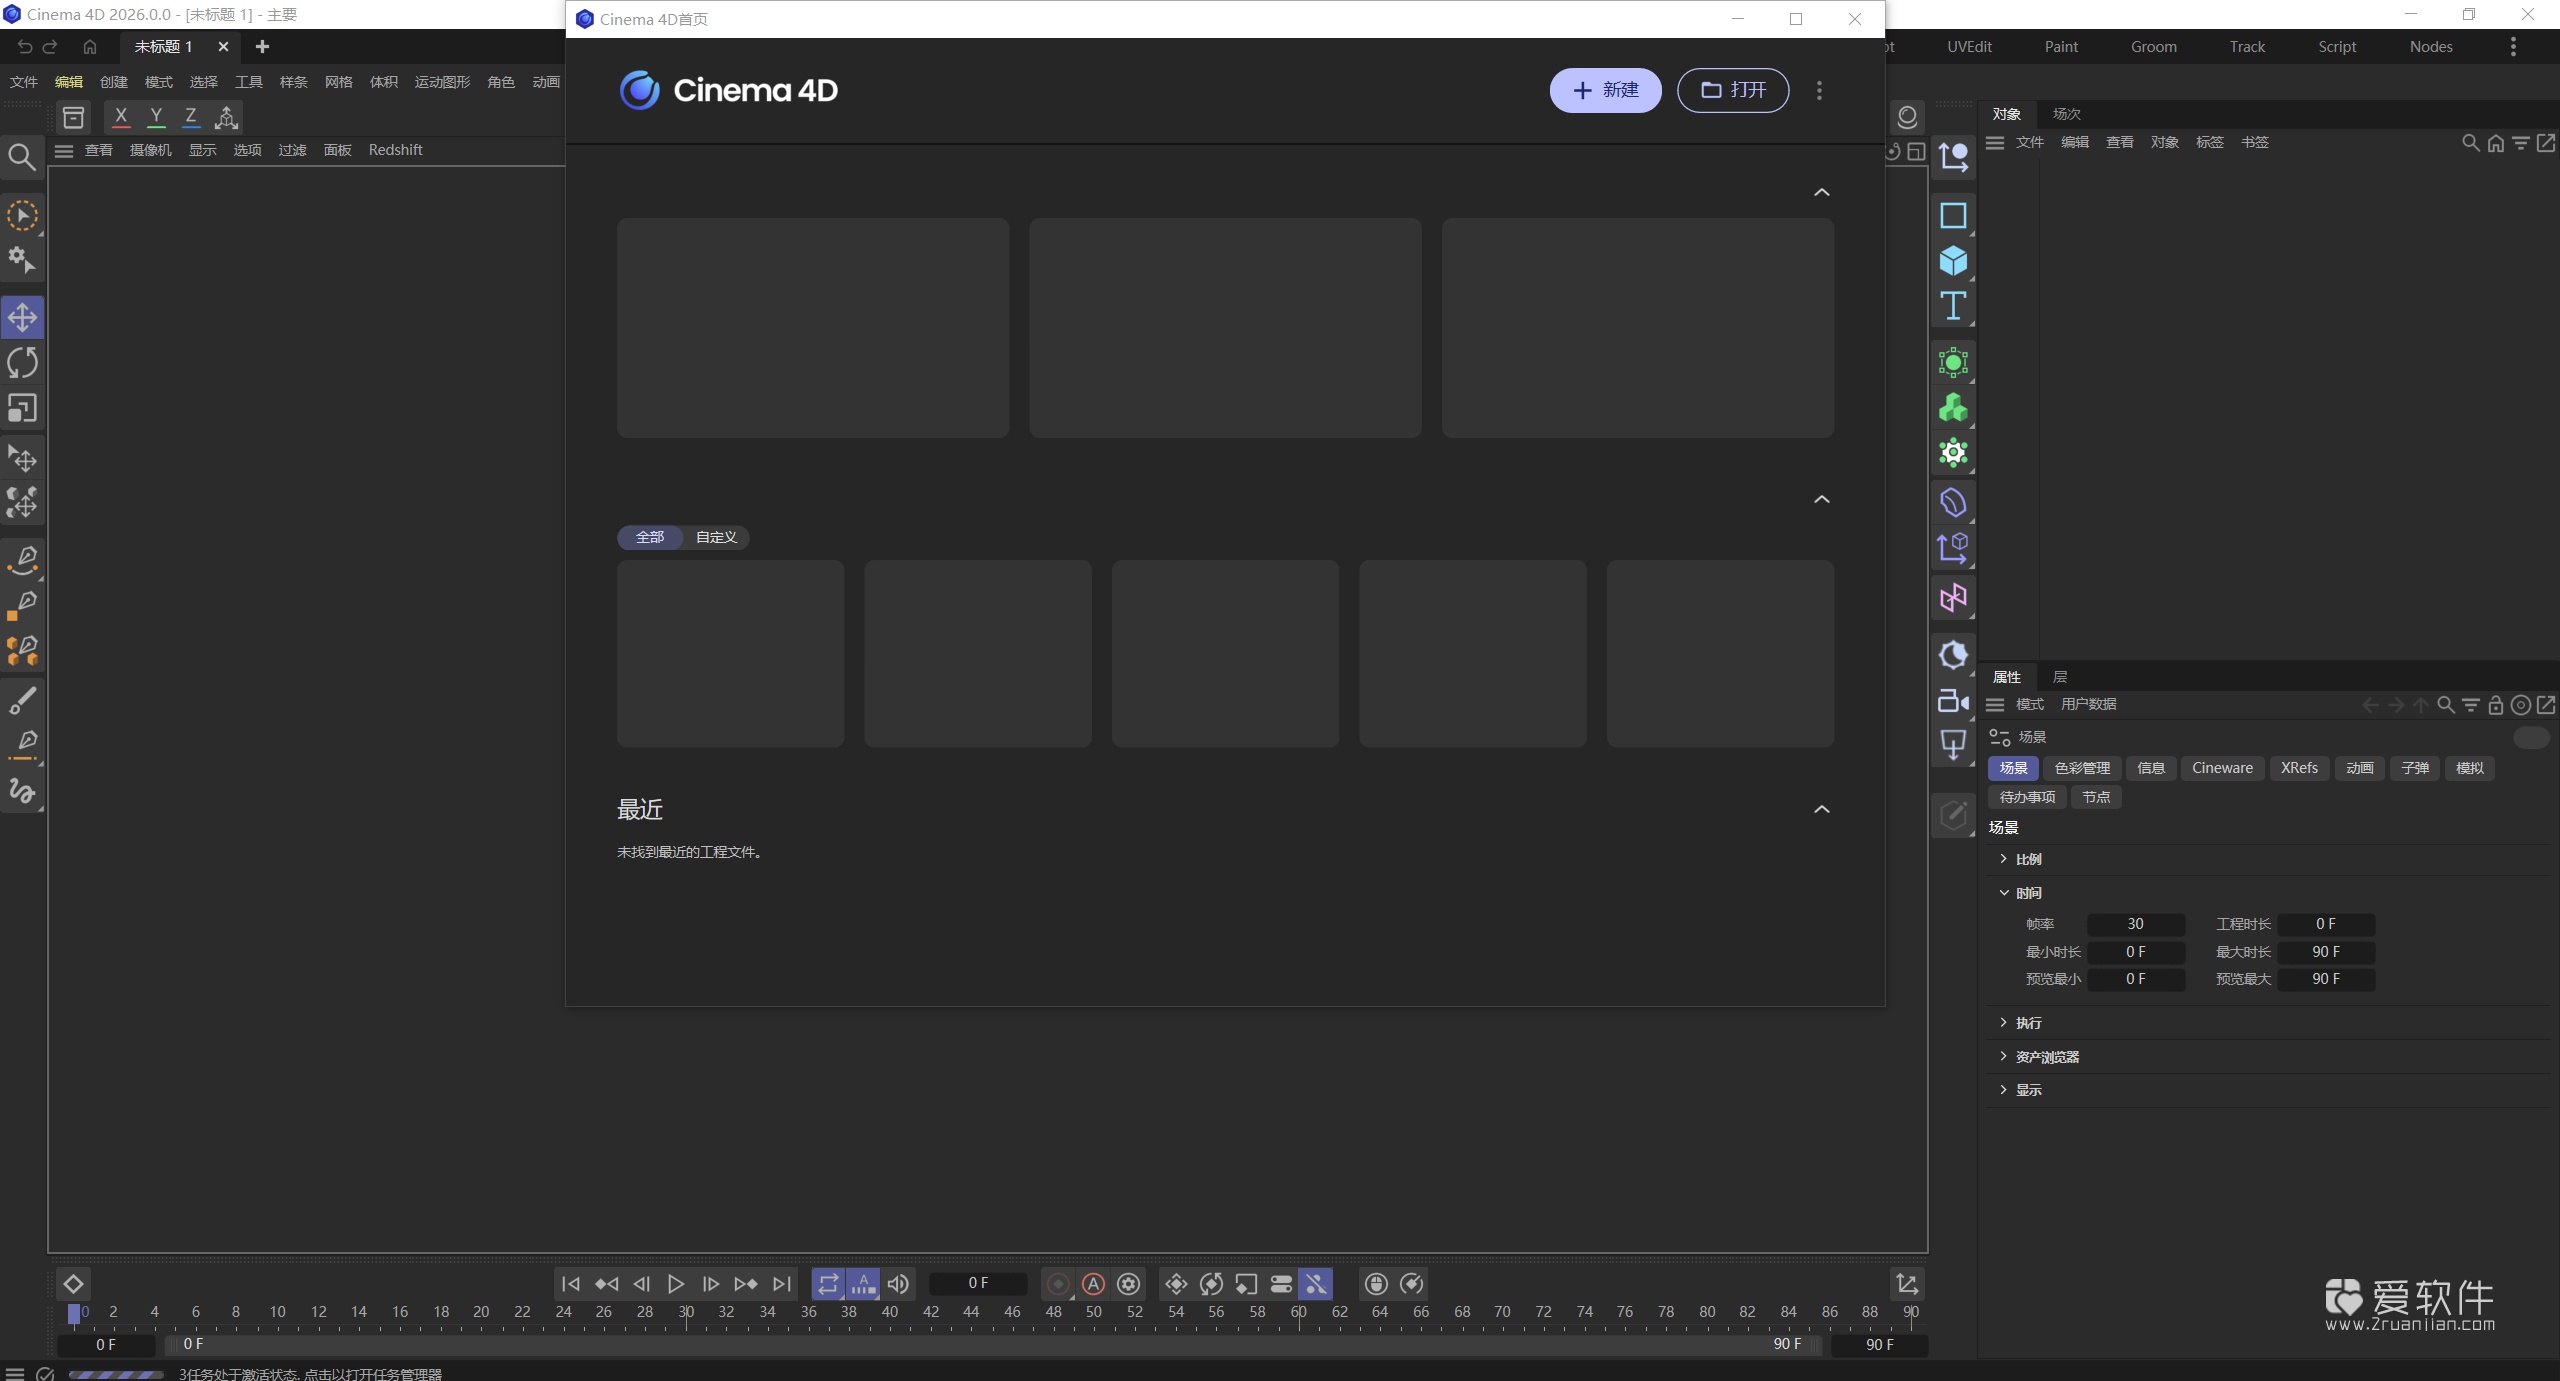The image size is (2560, 1381).
Task: Collapse the 时间 section in the attributes panel
Action: pyautogui.click(x=2004, y=892)
